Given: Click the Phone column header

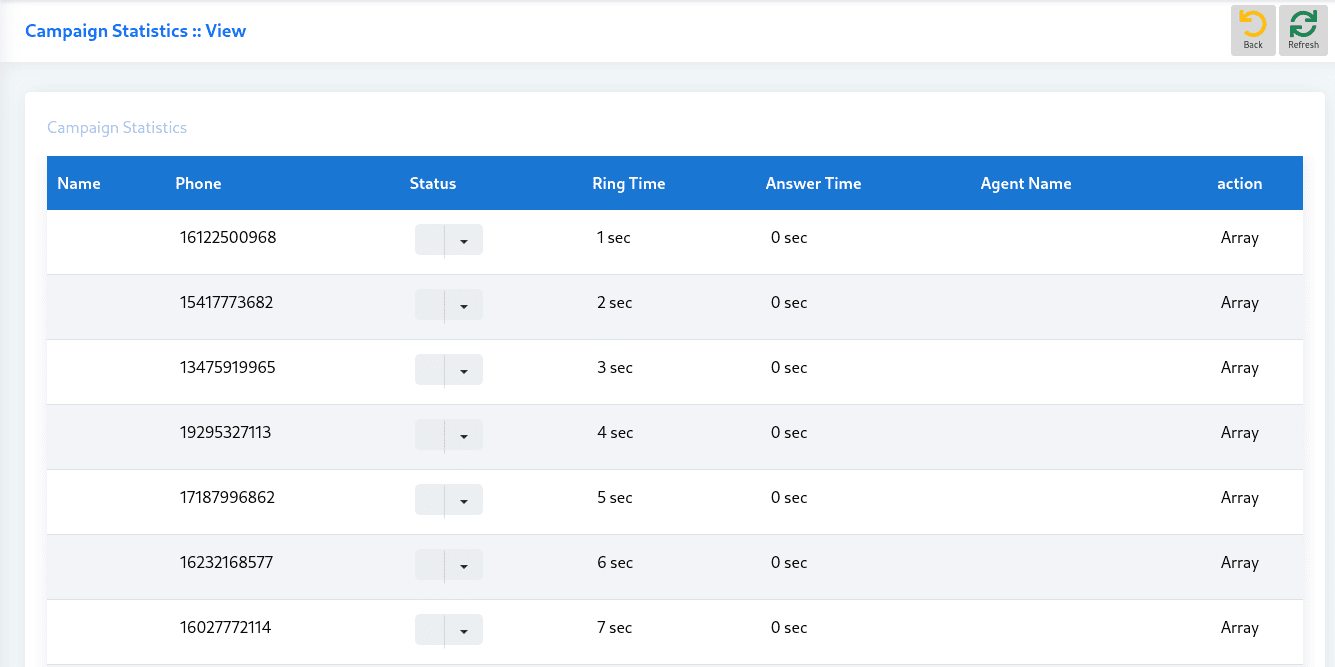Looking at the screenshot, I should click(198, 183).
